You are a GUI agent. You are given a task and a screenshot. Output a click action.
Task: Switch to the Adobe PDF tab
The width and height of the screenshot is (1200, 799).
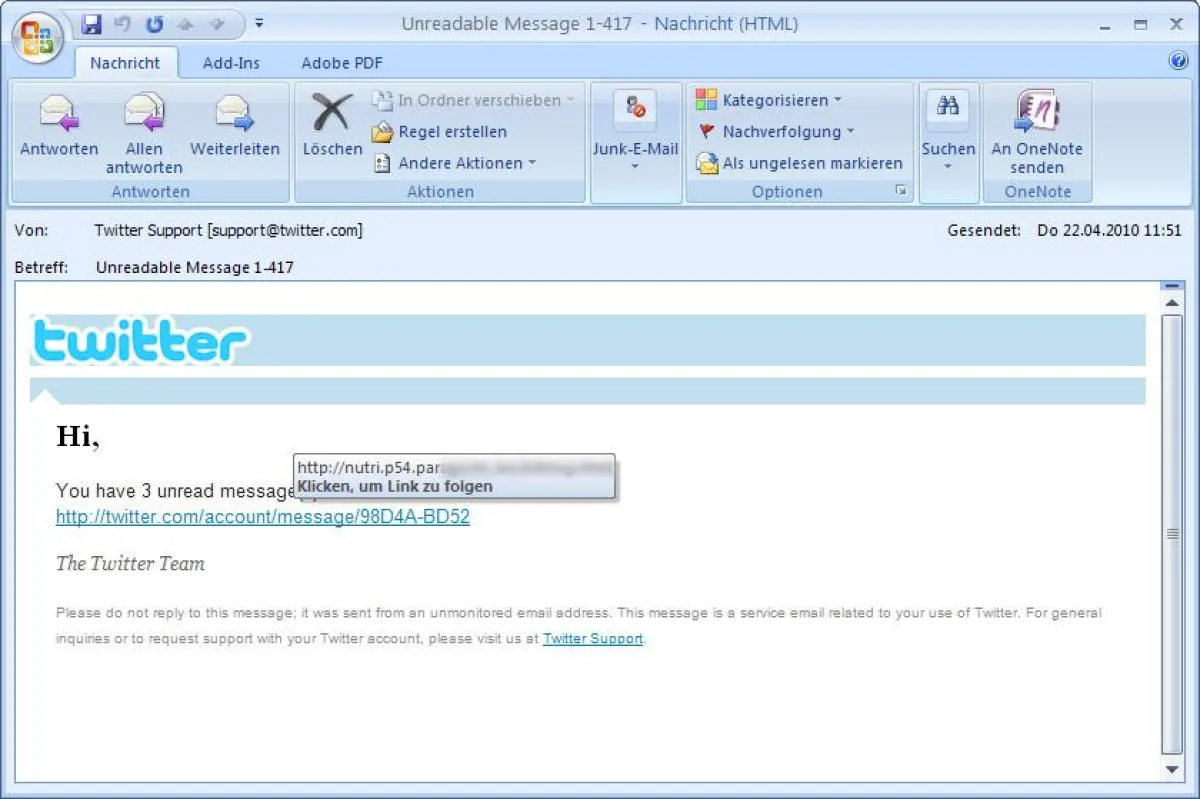tap(342, 63)
